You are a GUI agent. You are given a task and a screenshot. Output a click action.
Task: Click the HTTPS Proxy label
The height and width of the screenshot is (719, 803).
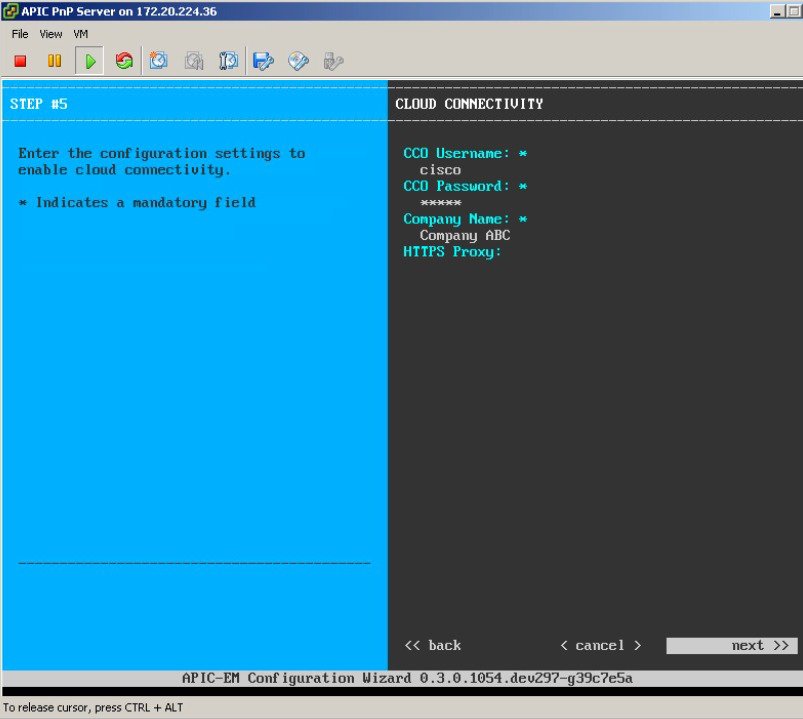452,252
